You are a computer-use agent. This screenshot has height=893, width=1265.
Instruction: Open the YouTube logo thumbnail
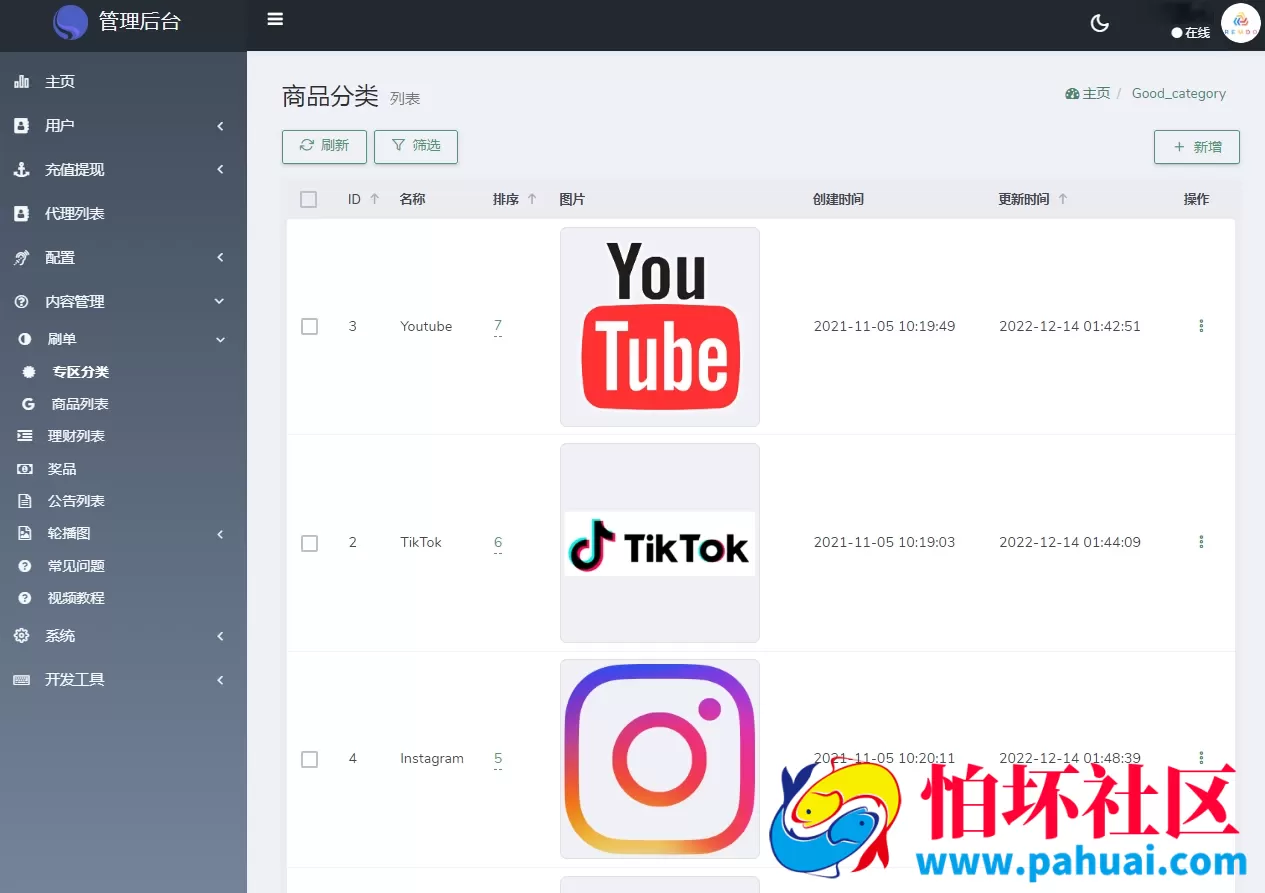660,327
